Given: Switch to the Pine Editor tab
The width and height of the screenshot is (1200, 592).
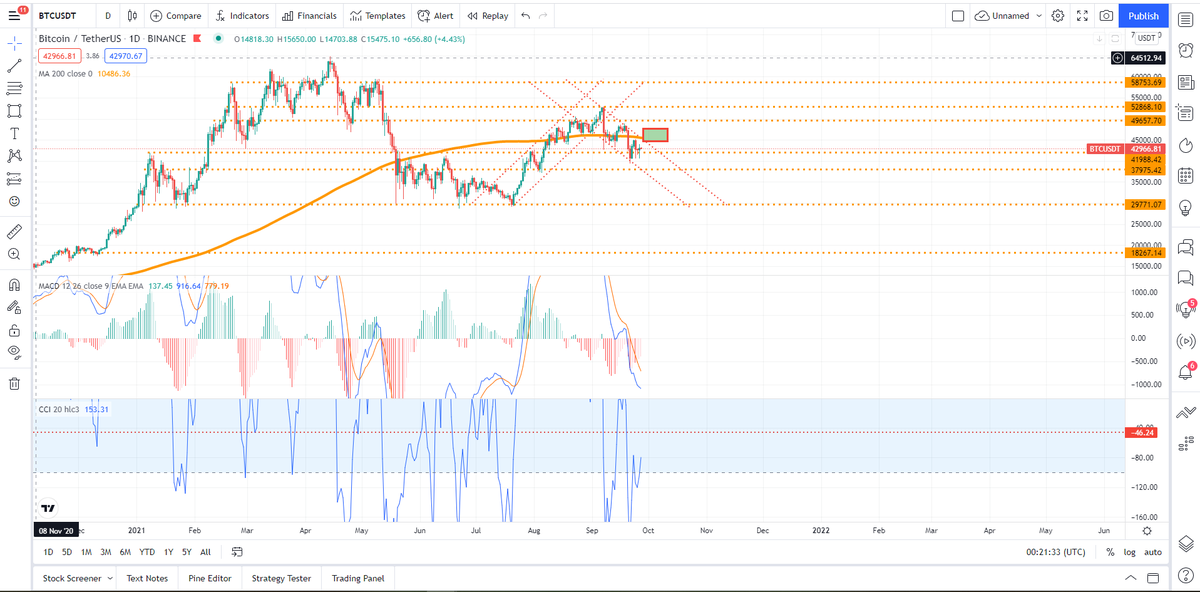Looking at the screenshot, I should [x=209, y=578].
